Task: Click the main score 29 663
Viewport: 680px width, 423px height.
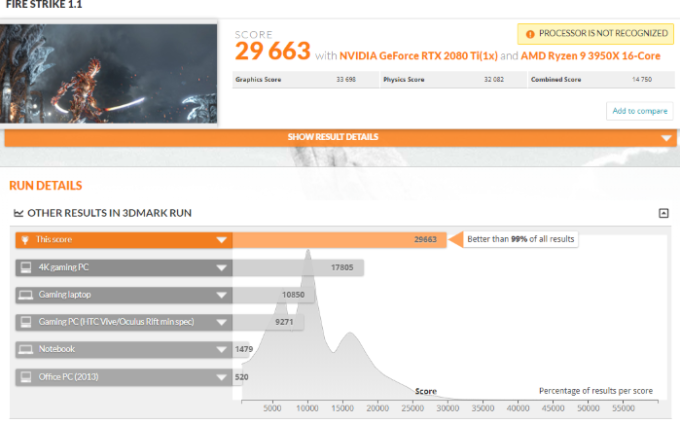Action: pos(273,51)
